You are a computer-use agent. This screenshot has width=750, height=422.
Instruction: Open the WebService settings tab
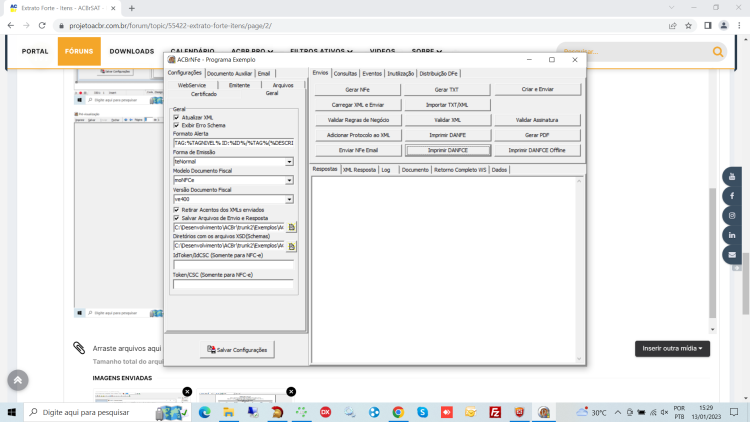(192, 85)
